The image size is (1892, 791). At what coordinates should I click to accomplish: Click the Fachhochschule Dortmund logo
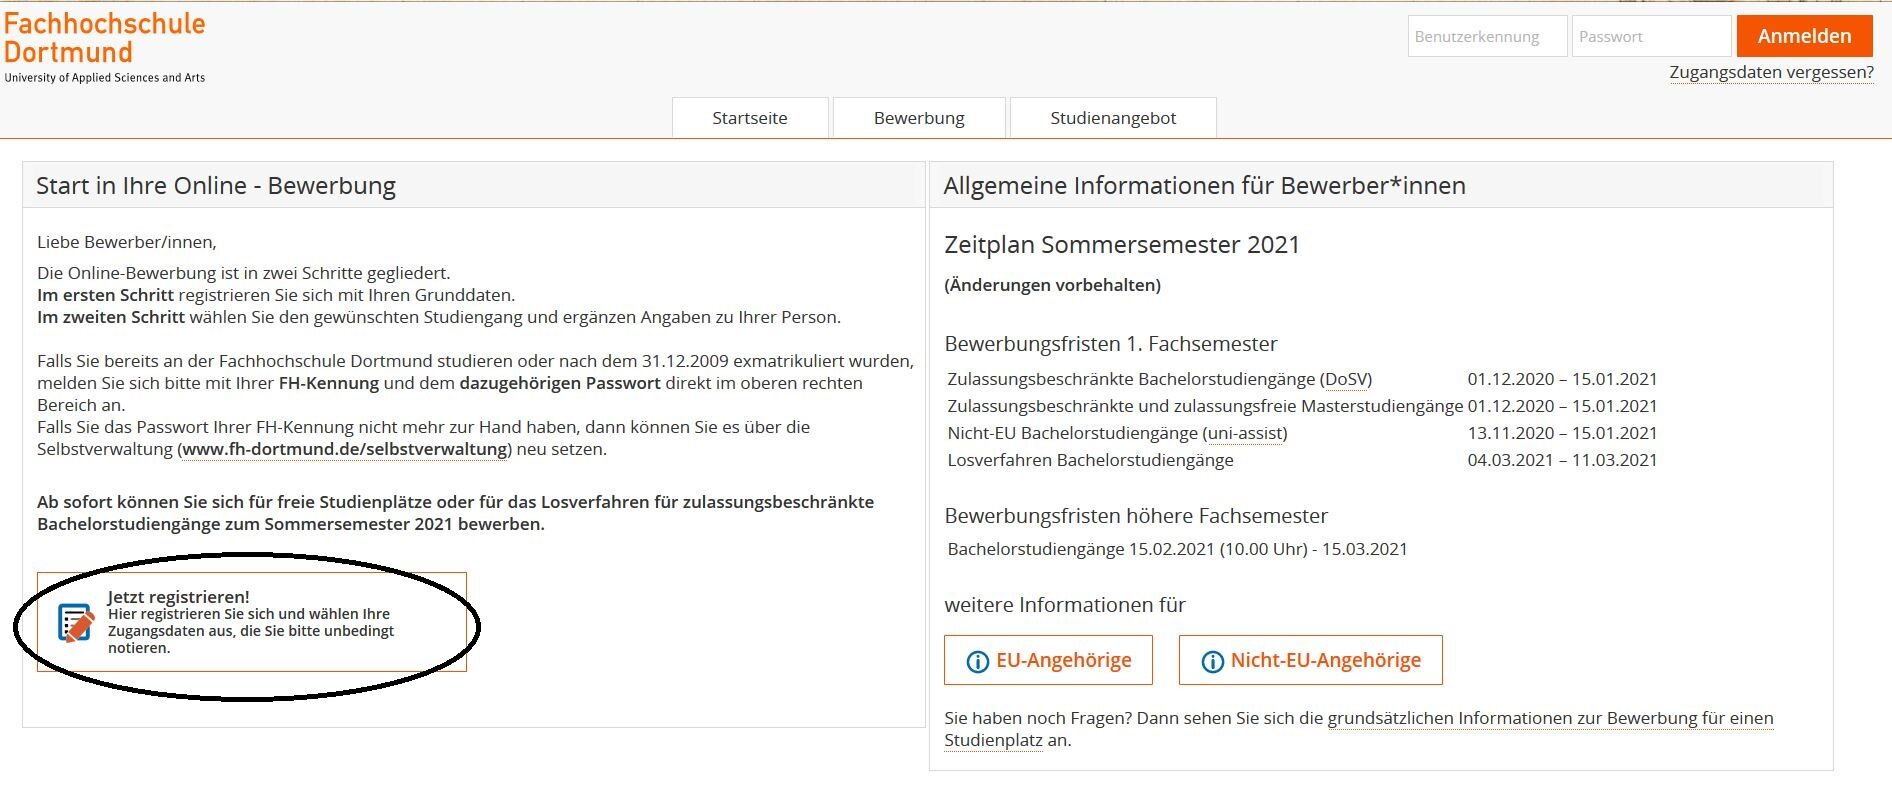click(x=104, y=47)
